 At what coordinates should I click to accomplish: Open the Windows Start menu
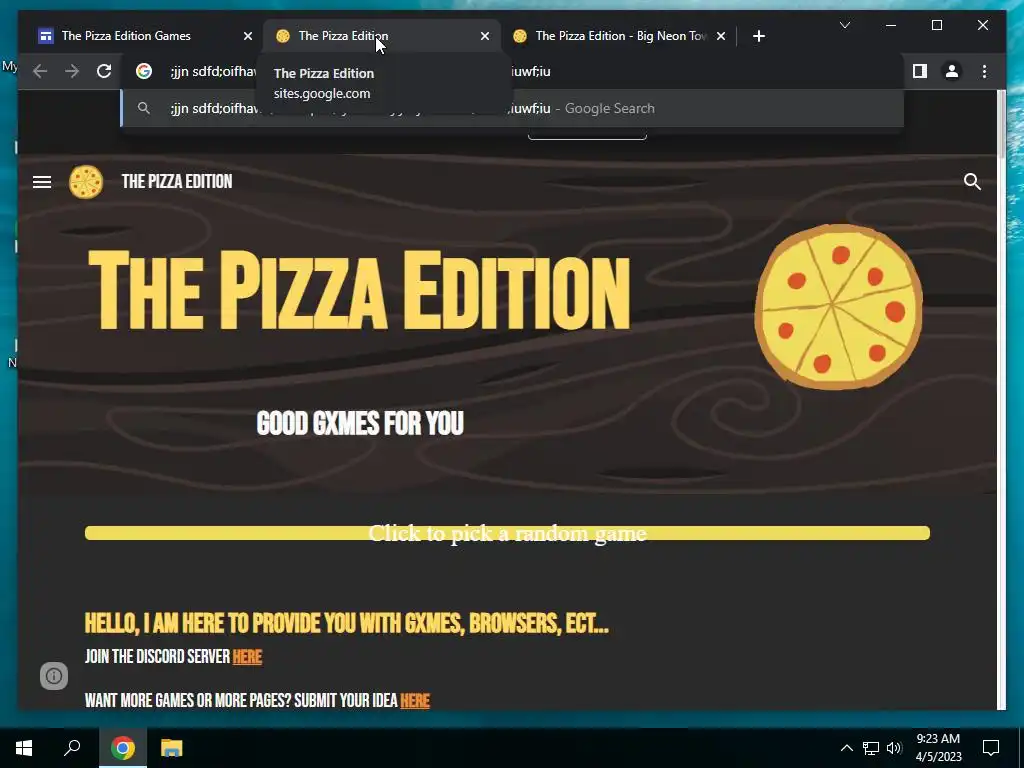pos(24,748)
